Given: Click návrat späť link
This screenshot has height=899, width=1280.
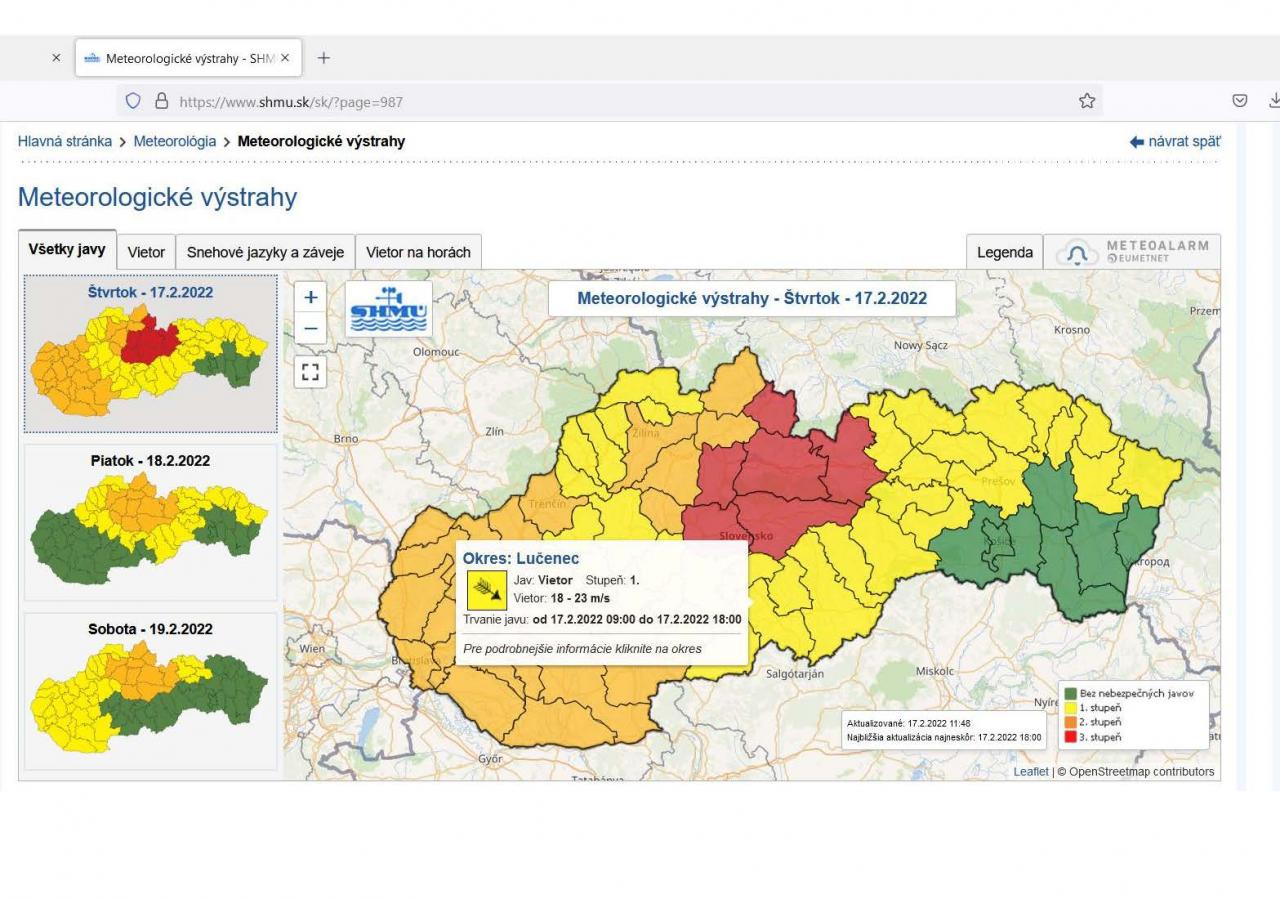Looking at the screenshot, I should click(x=1175, y=142).
